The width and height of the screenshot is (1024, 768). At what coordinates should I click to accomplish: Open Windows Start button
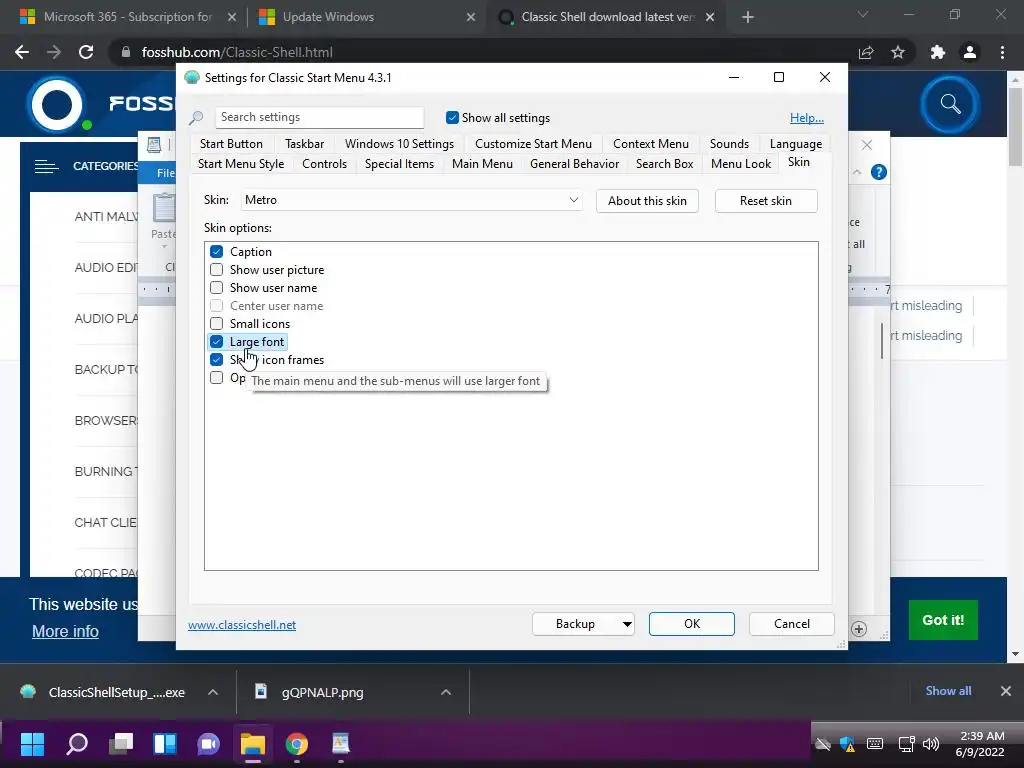point(32,744)
